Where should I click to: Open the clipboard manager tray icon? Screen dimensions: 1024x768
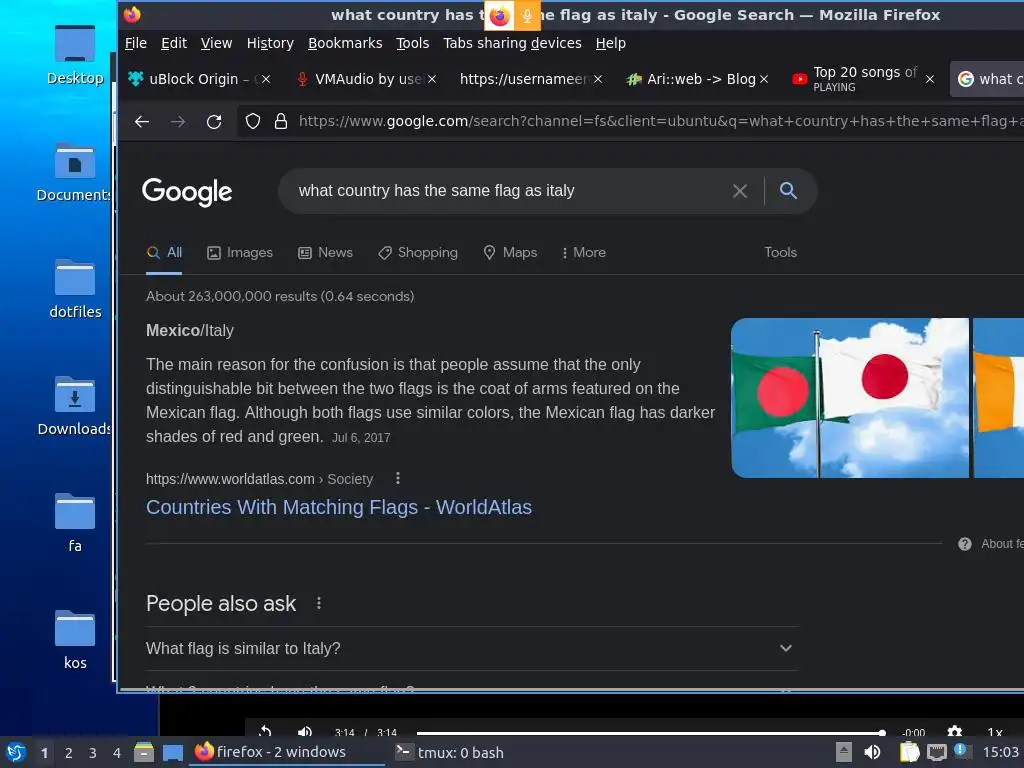click(x=909, y=752)
